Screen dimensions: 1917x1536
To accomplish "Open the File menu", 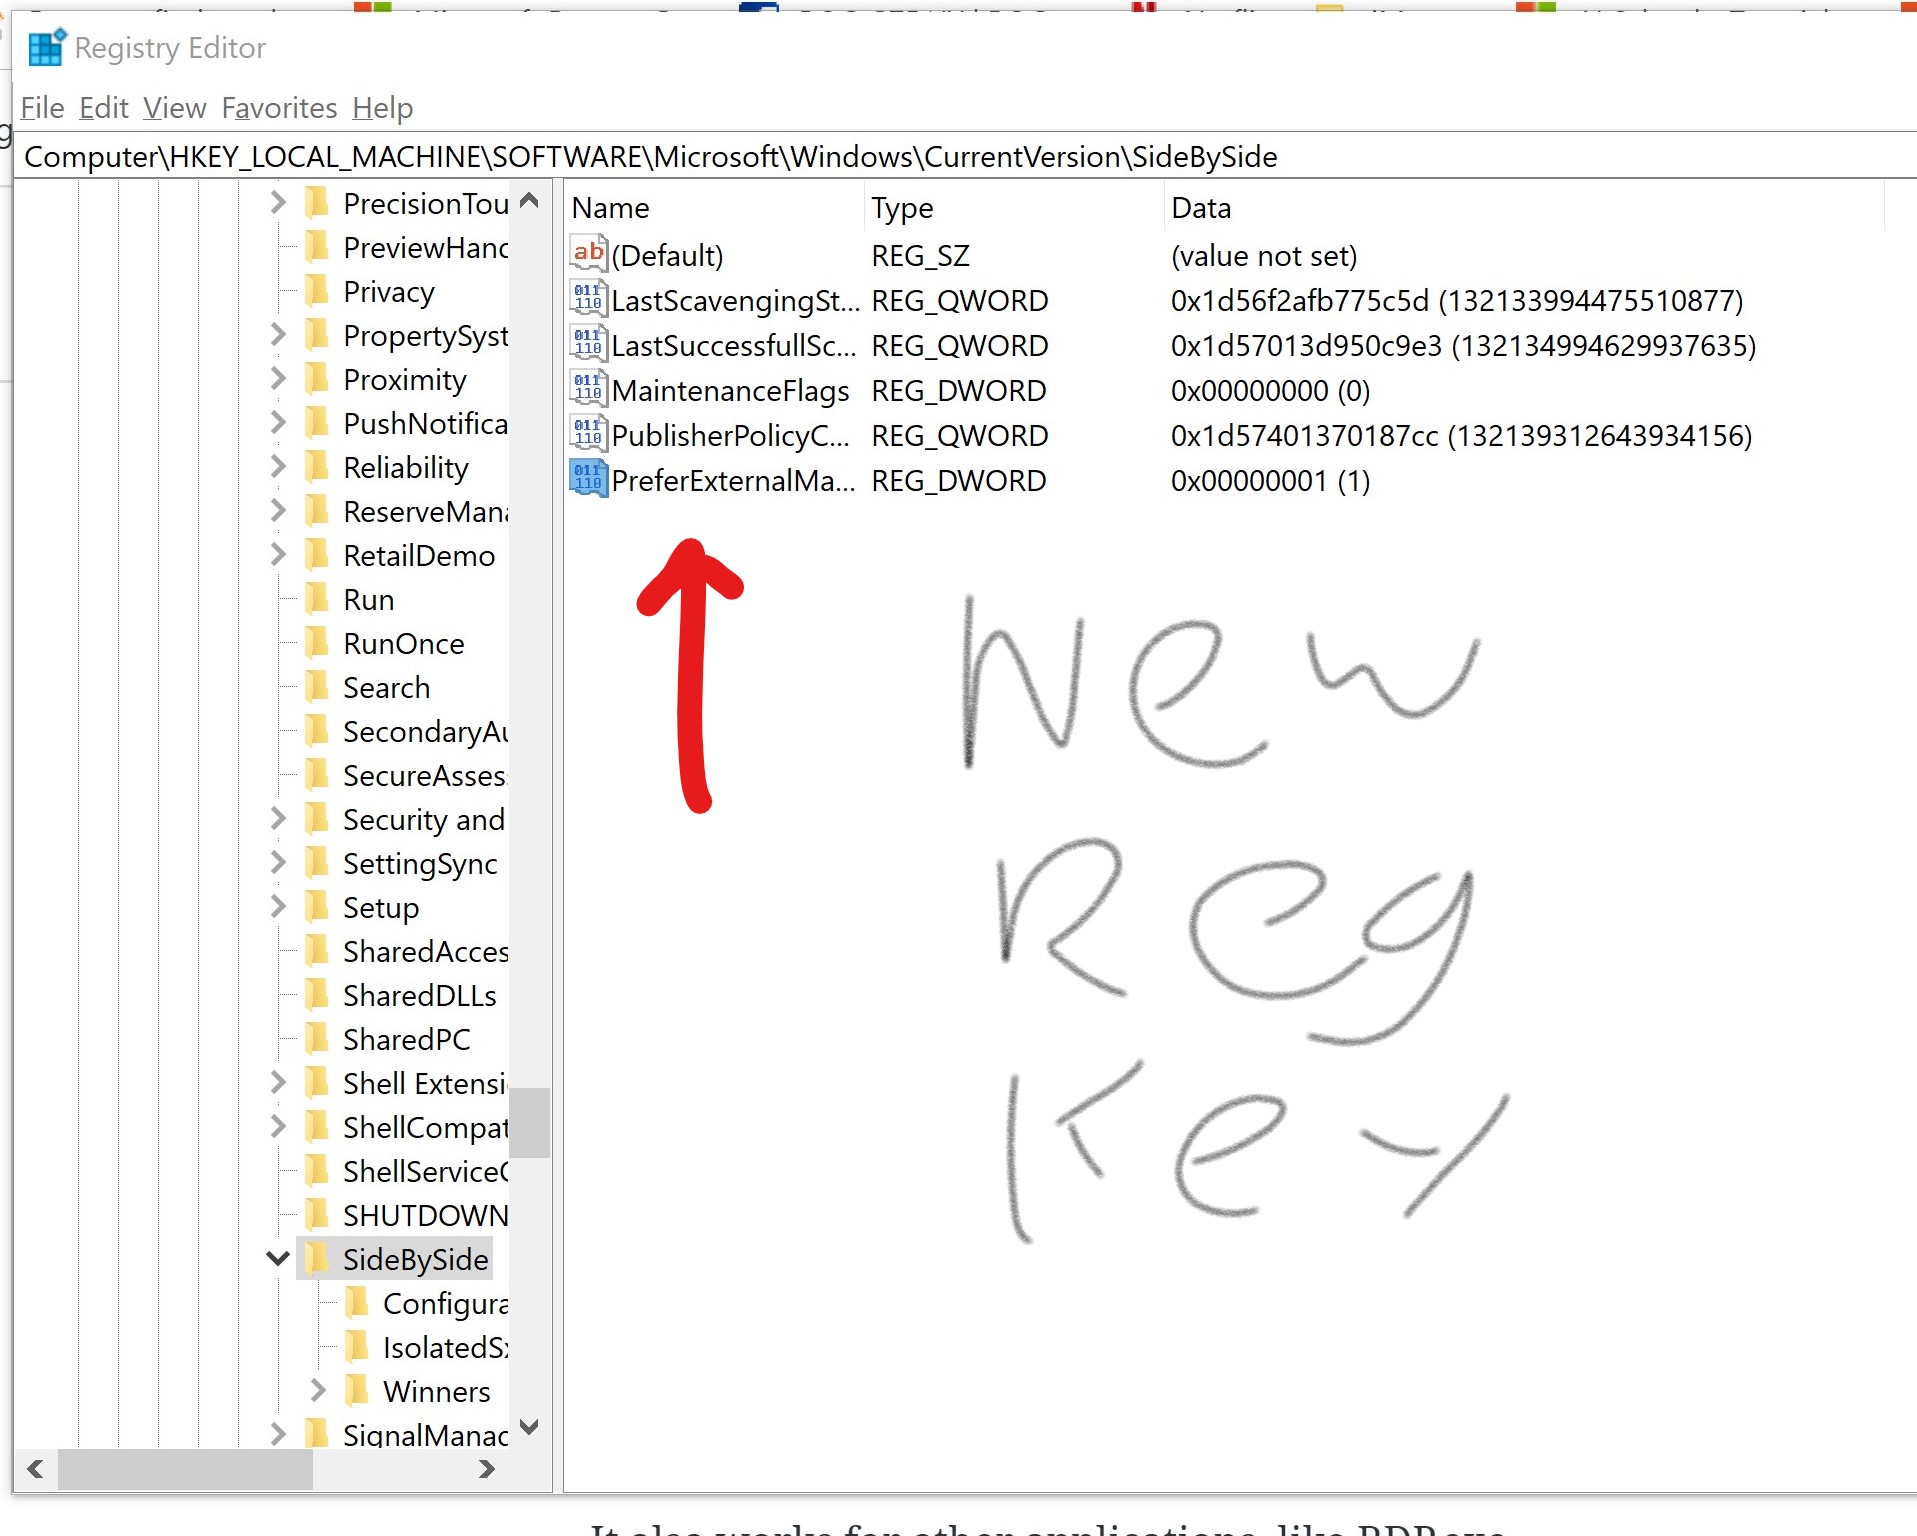I will pos(42,107).
